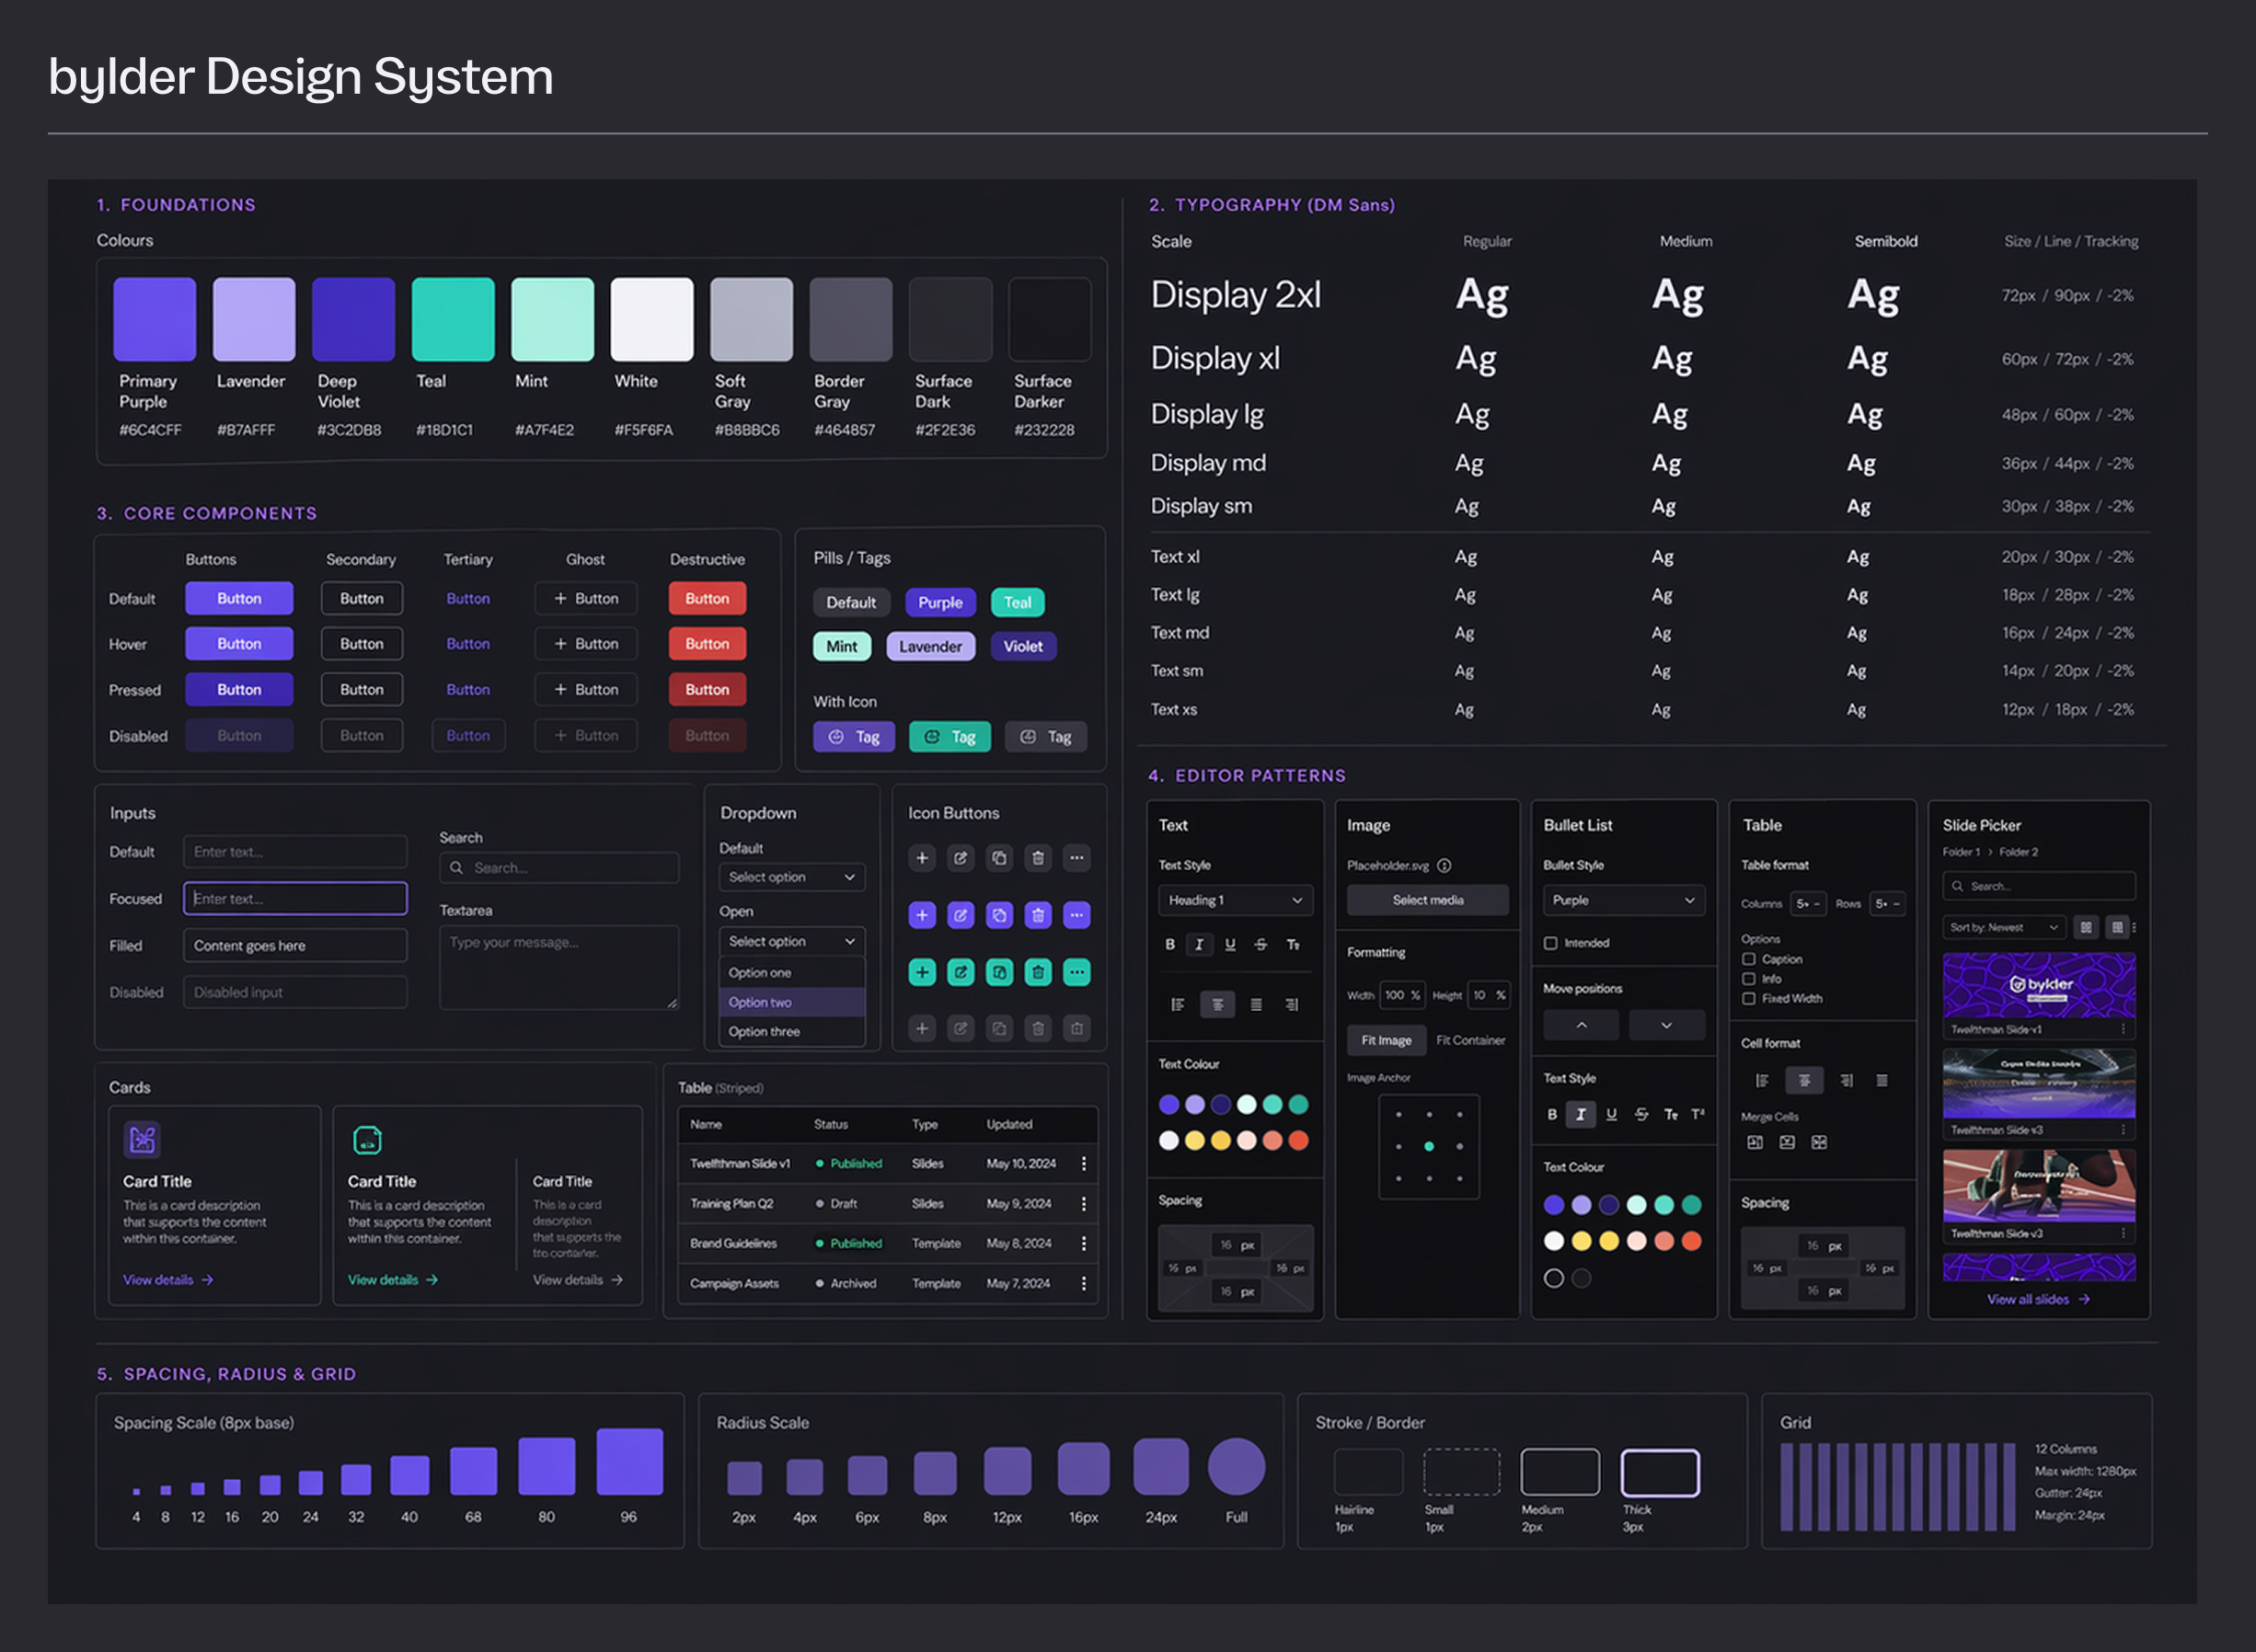Viewport: 2256px width, 1652px height.
Task: Pick the Teal colour swatch in Foundations
Action: coord(453,319)
